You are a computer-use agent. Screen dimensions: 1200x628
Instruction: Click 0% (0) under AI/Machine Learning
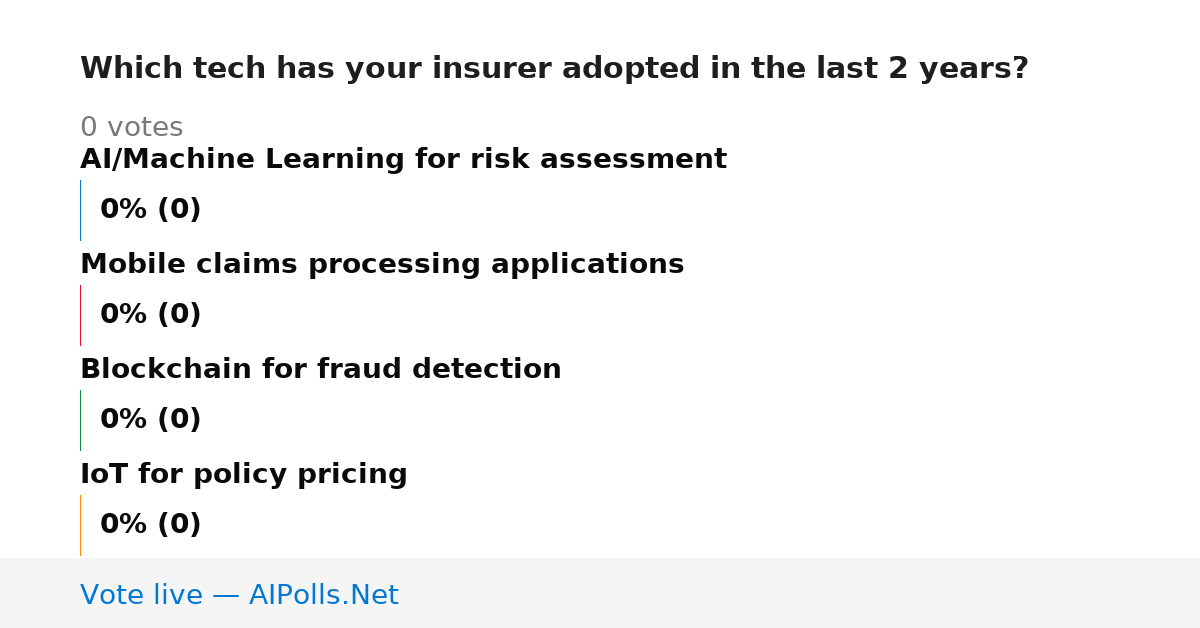coord(151,210)
